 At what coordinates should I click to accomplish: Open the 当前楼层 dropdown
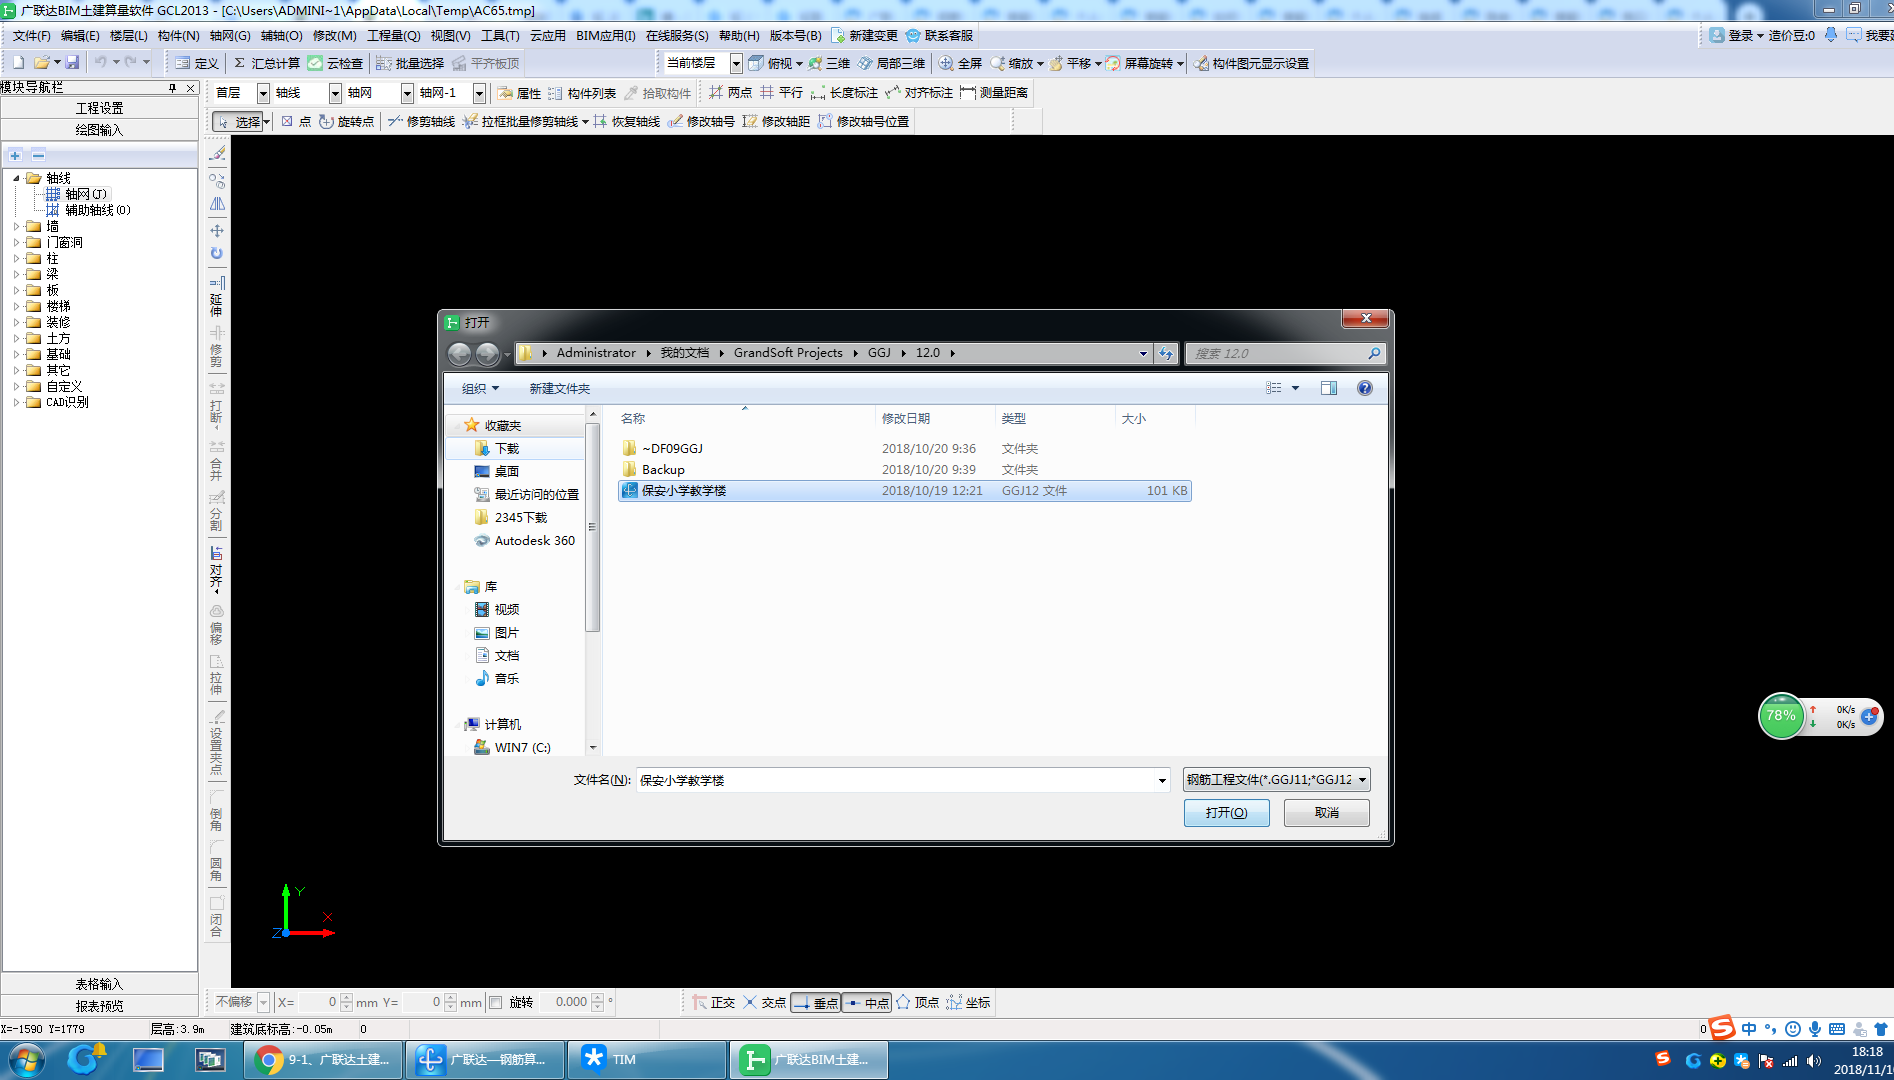tap(736, 63)
